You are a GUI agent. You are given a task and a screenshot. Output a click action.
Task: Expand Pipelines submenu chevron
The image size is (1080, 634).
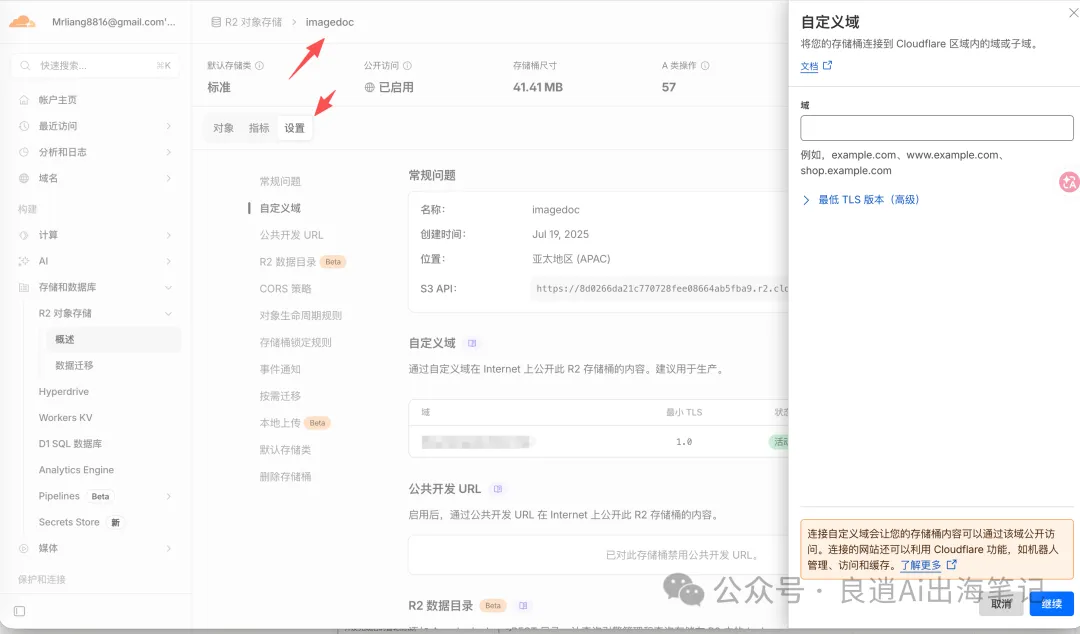169,496
